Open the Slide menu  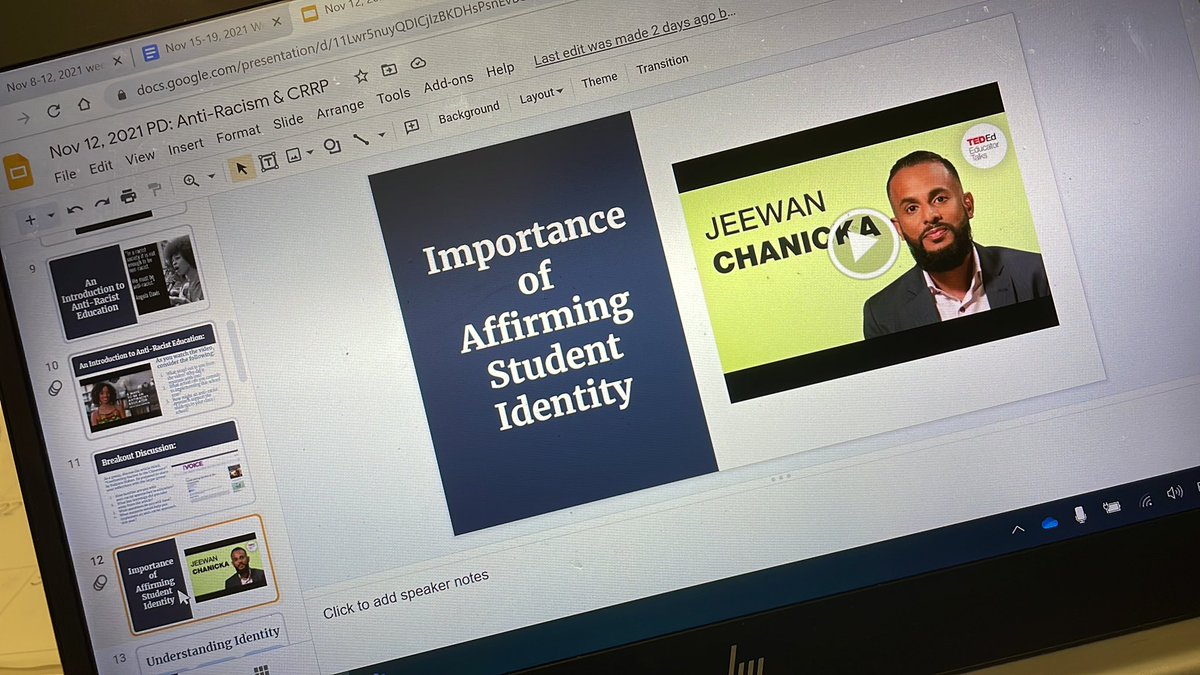pos(288,121)
